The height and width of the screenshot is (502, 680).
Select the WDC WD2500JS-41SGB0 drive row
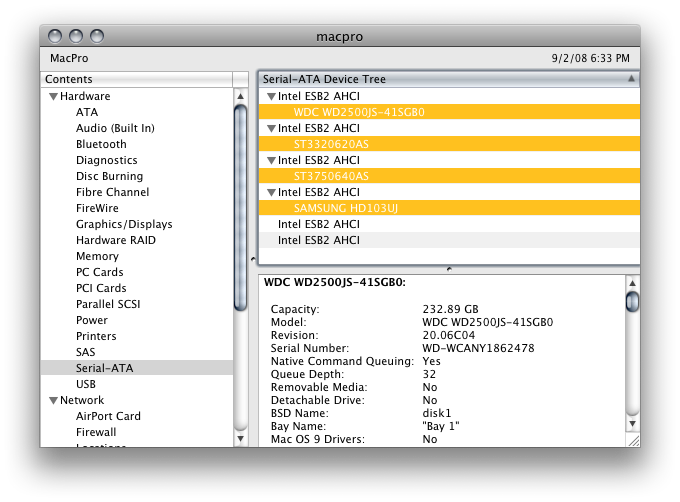(449, 112)
